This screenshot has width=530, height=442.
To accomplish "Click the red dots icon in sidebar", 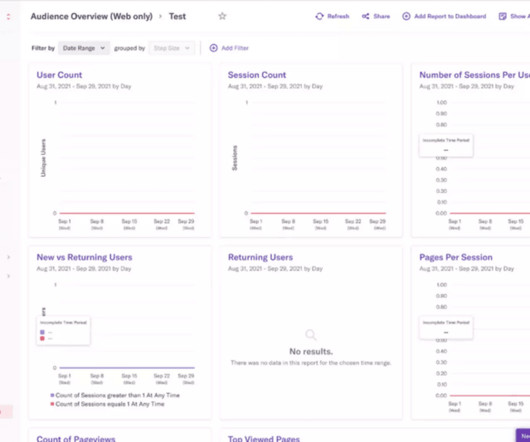I will point(8,16).
